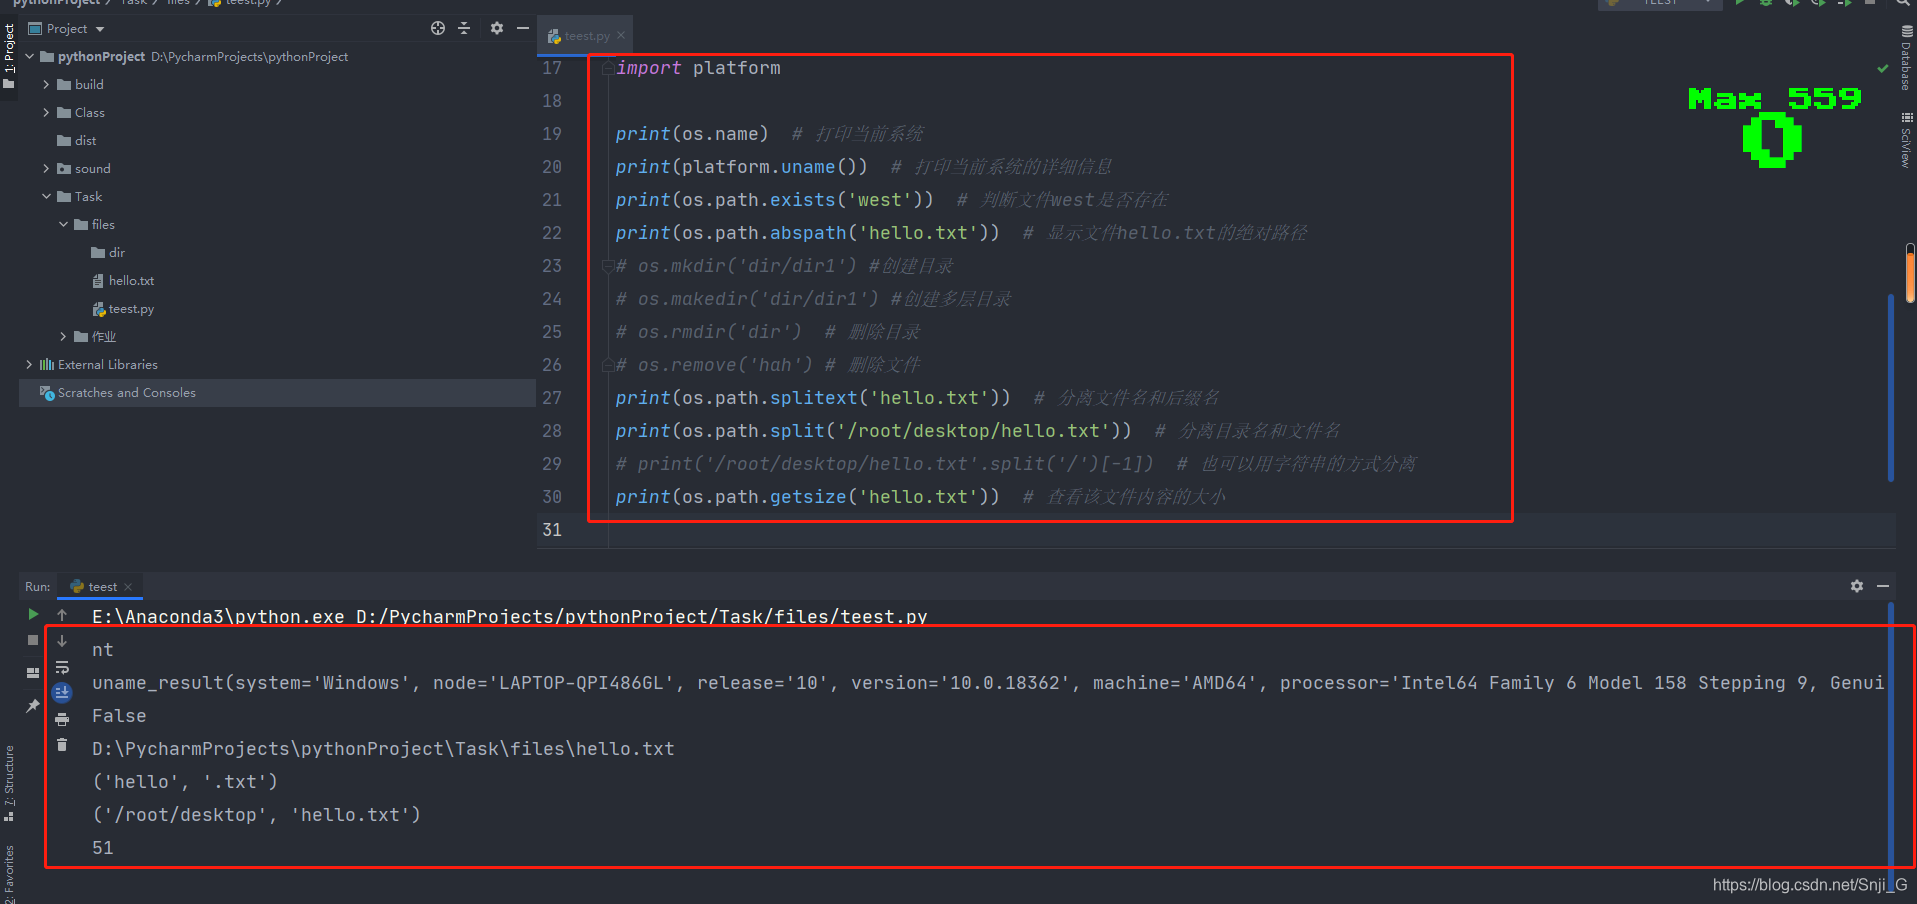Image resolution: width=1917 pixels, height=904 pixels.
Task: Print the console output
Action: [62, 719]
